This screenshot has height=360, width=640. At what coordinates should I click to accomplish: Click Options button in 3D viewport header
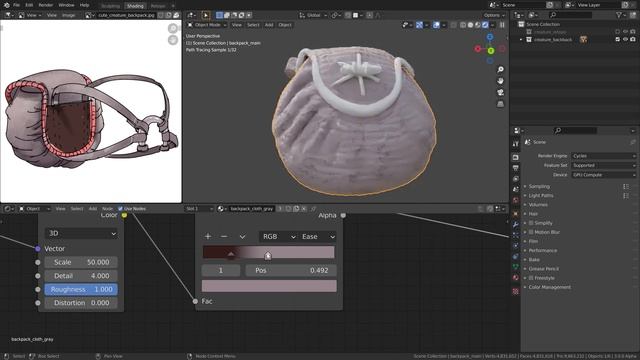click(x=494, y=15)
